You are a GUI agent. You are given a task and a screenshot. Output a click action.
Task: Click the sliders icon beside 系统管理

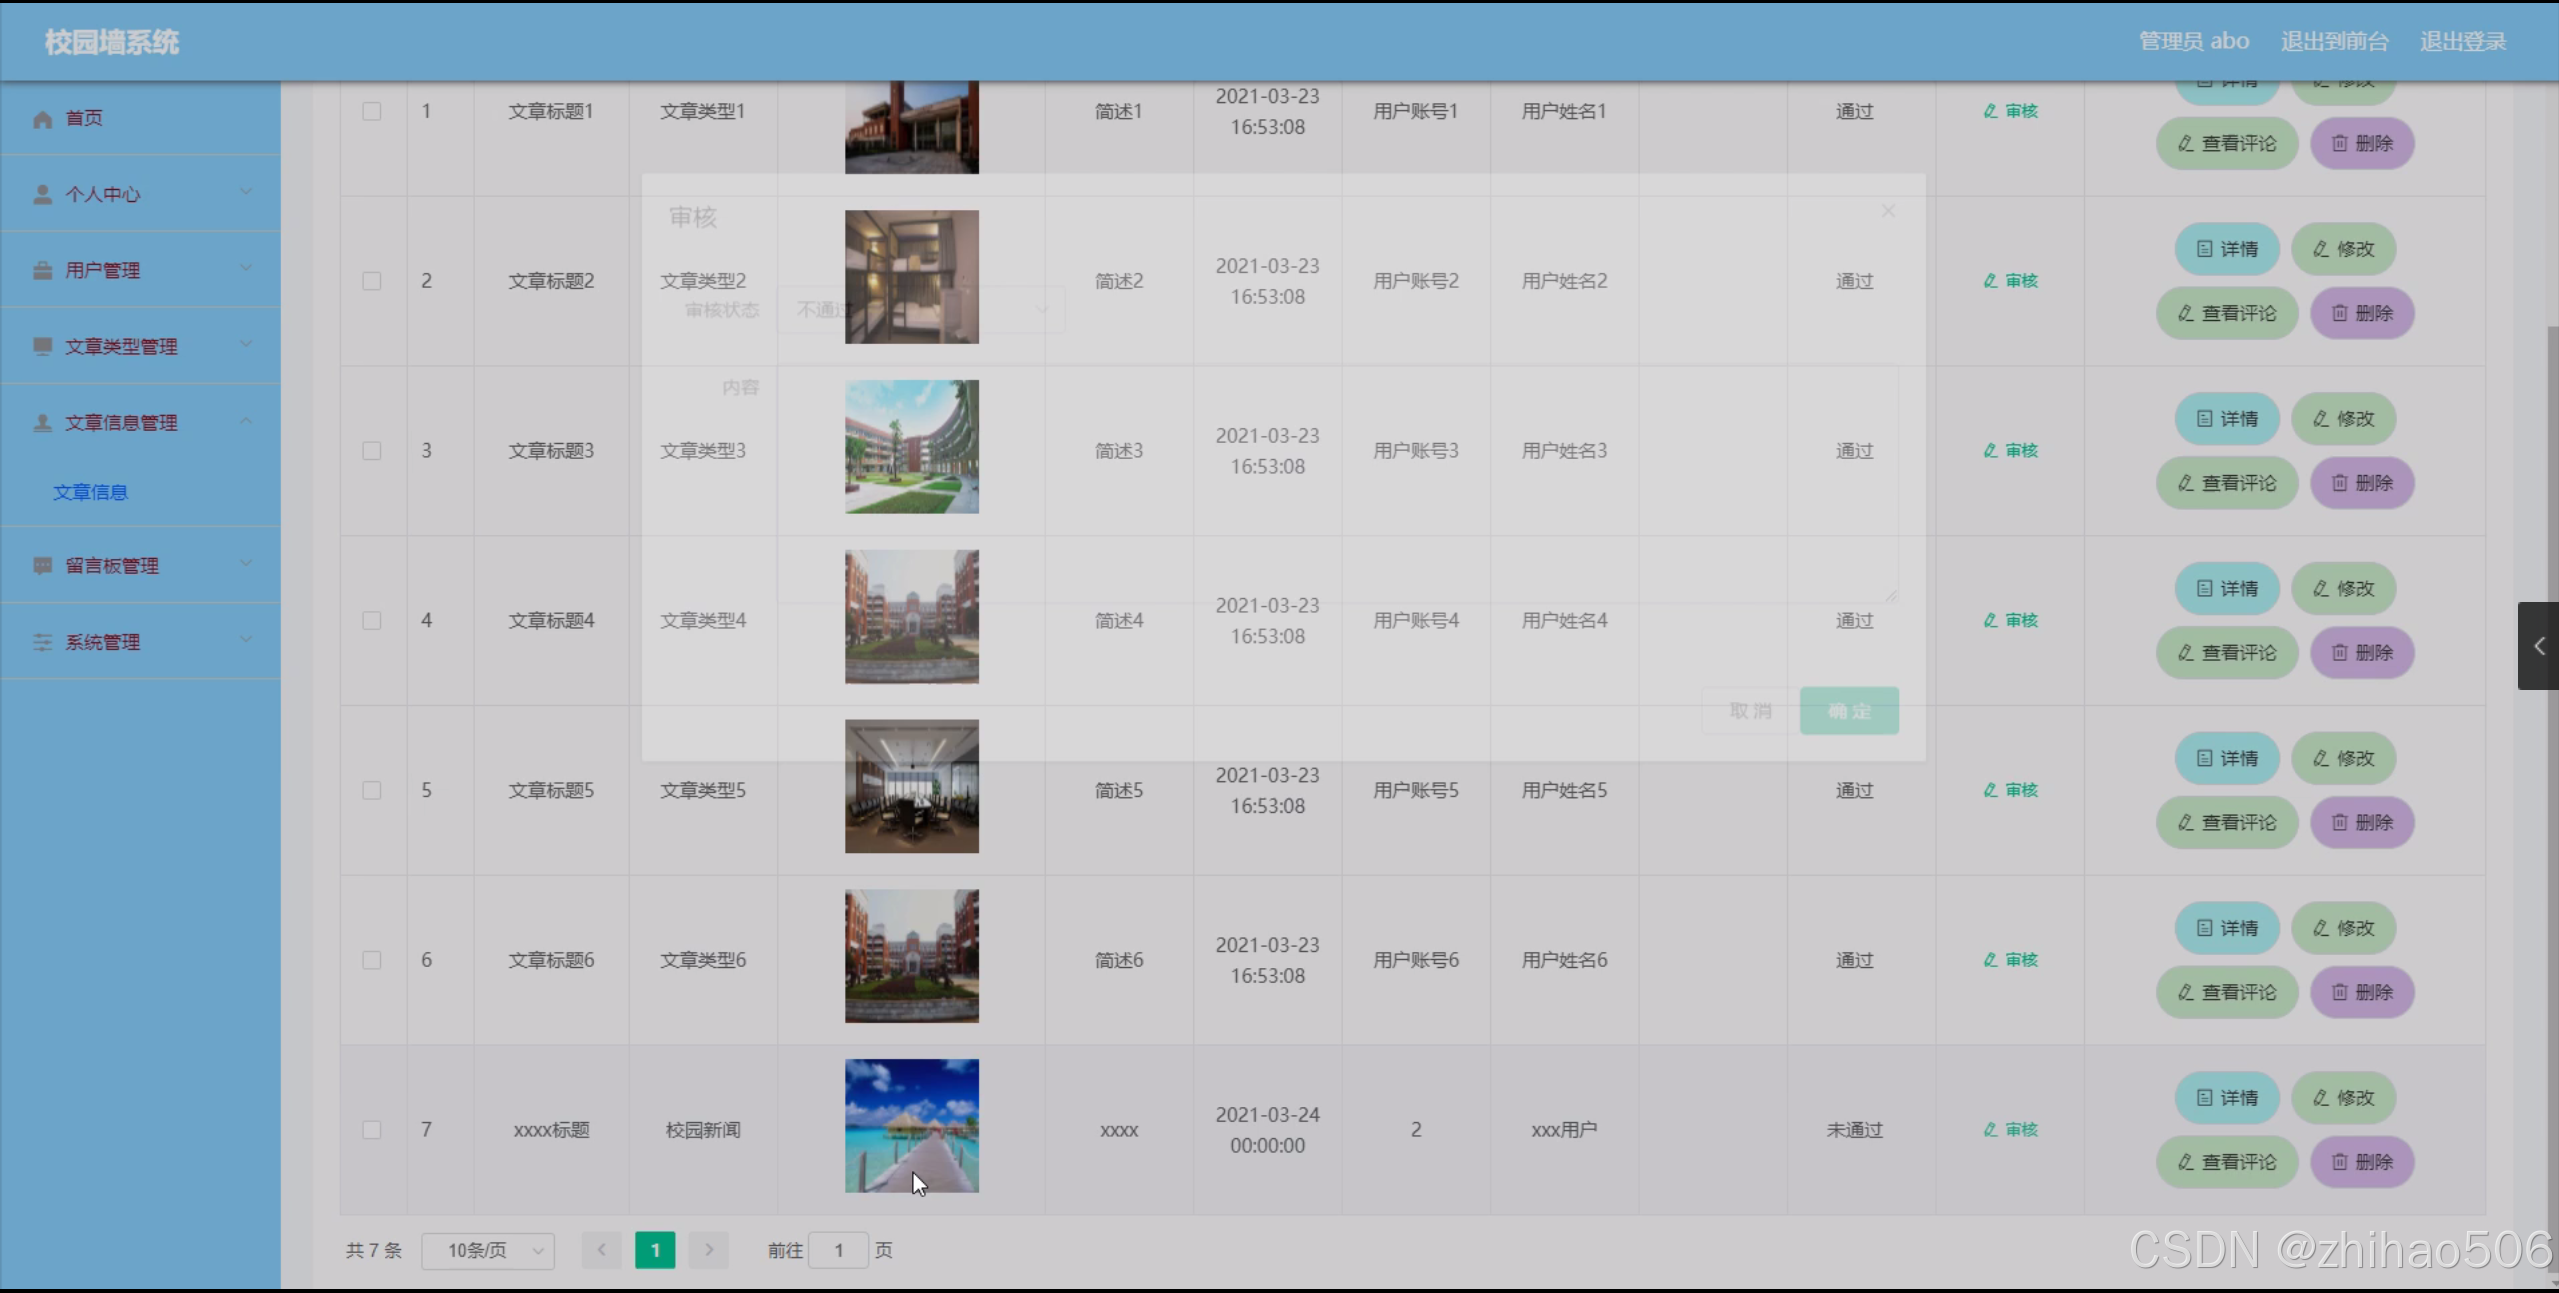pyautogui.click(x=42, y=642)
